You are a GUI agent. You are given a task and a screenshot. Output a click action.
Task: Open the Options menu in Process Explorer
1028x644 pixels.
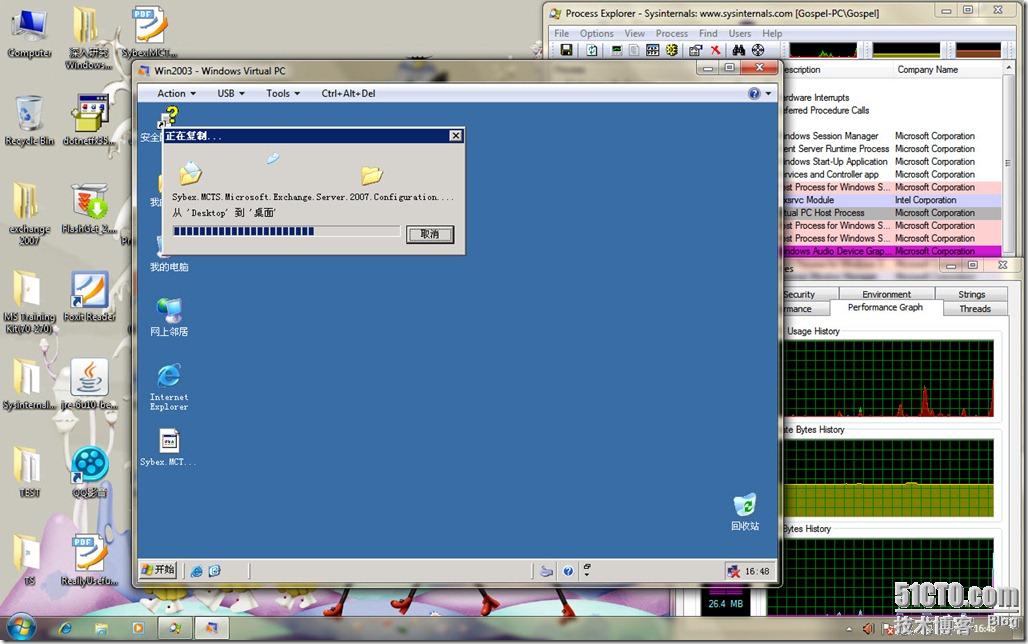[x=596, y=33]
